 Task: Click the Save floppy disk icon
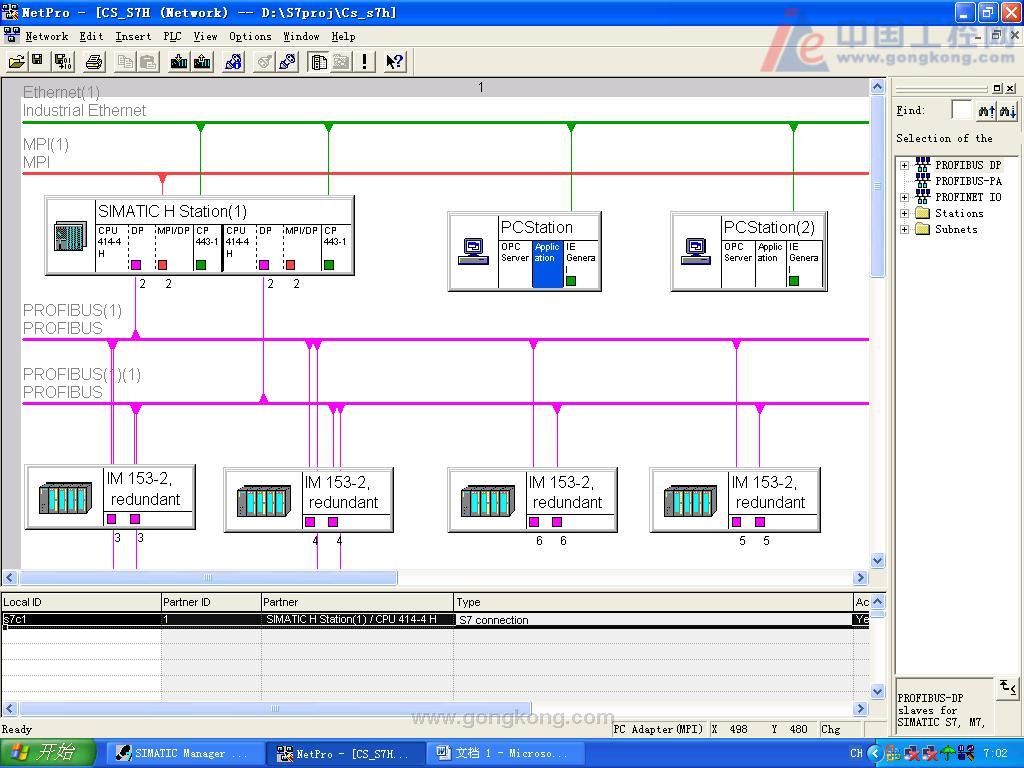[x=38, y=62]
